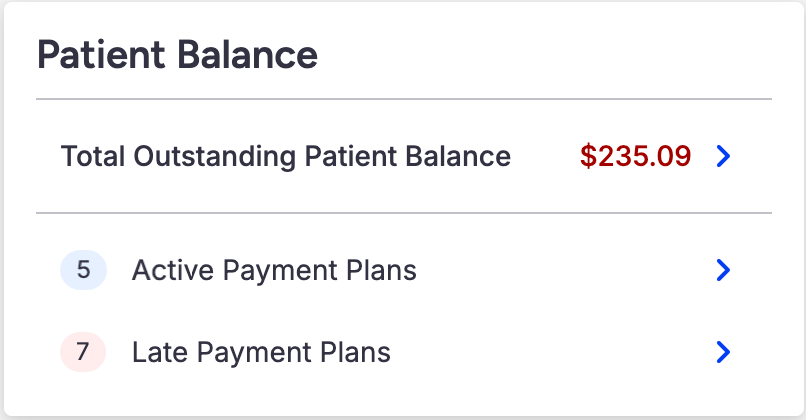
Task: Expand the outstanding balance details via the blue chevron
Action: (725, 156)
